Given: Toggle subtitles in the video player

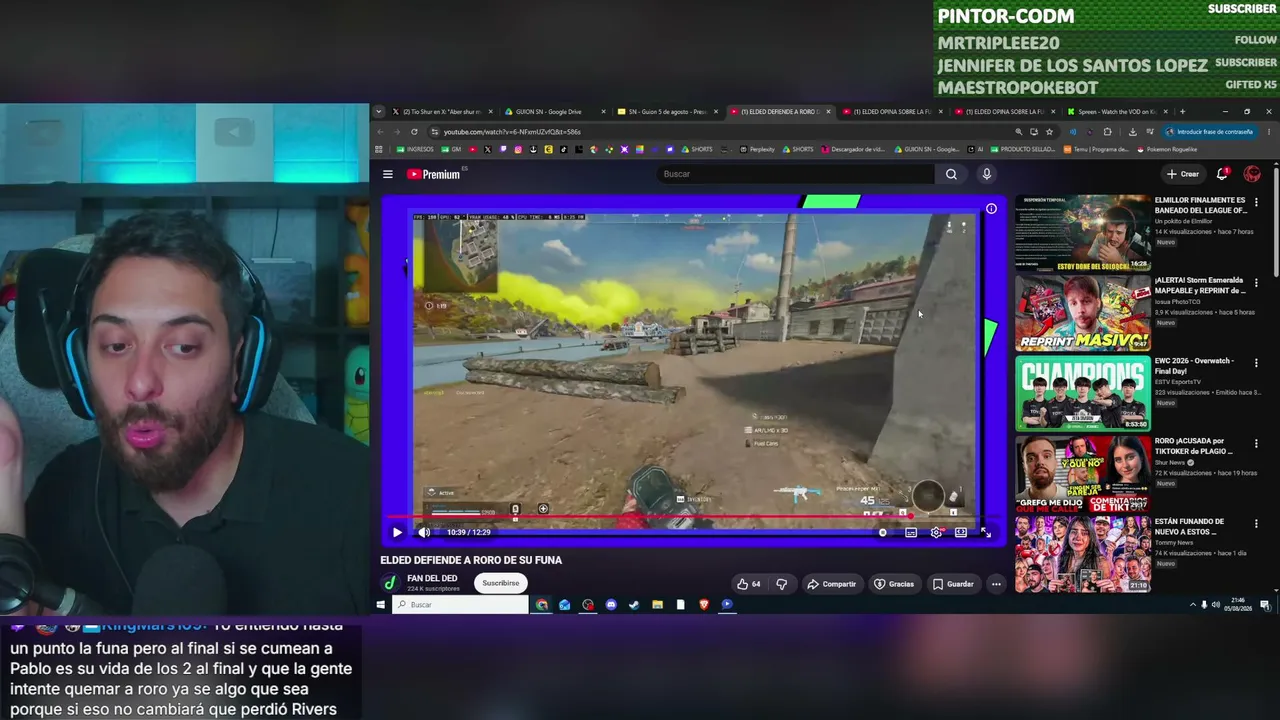Looking at the screenshot, I should pyautogui.click(x=911, y=532).
